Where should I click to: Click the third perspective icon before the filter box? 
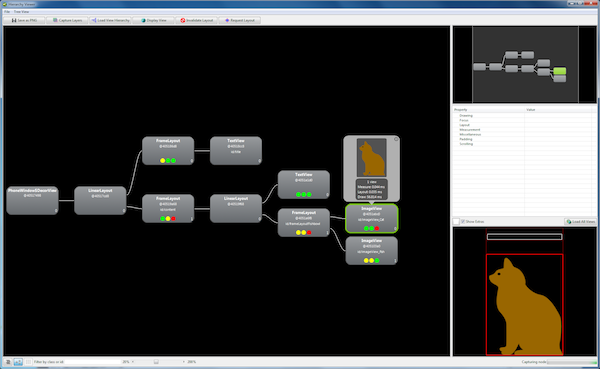click(28, 362)
